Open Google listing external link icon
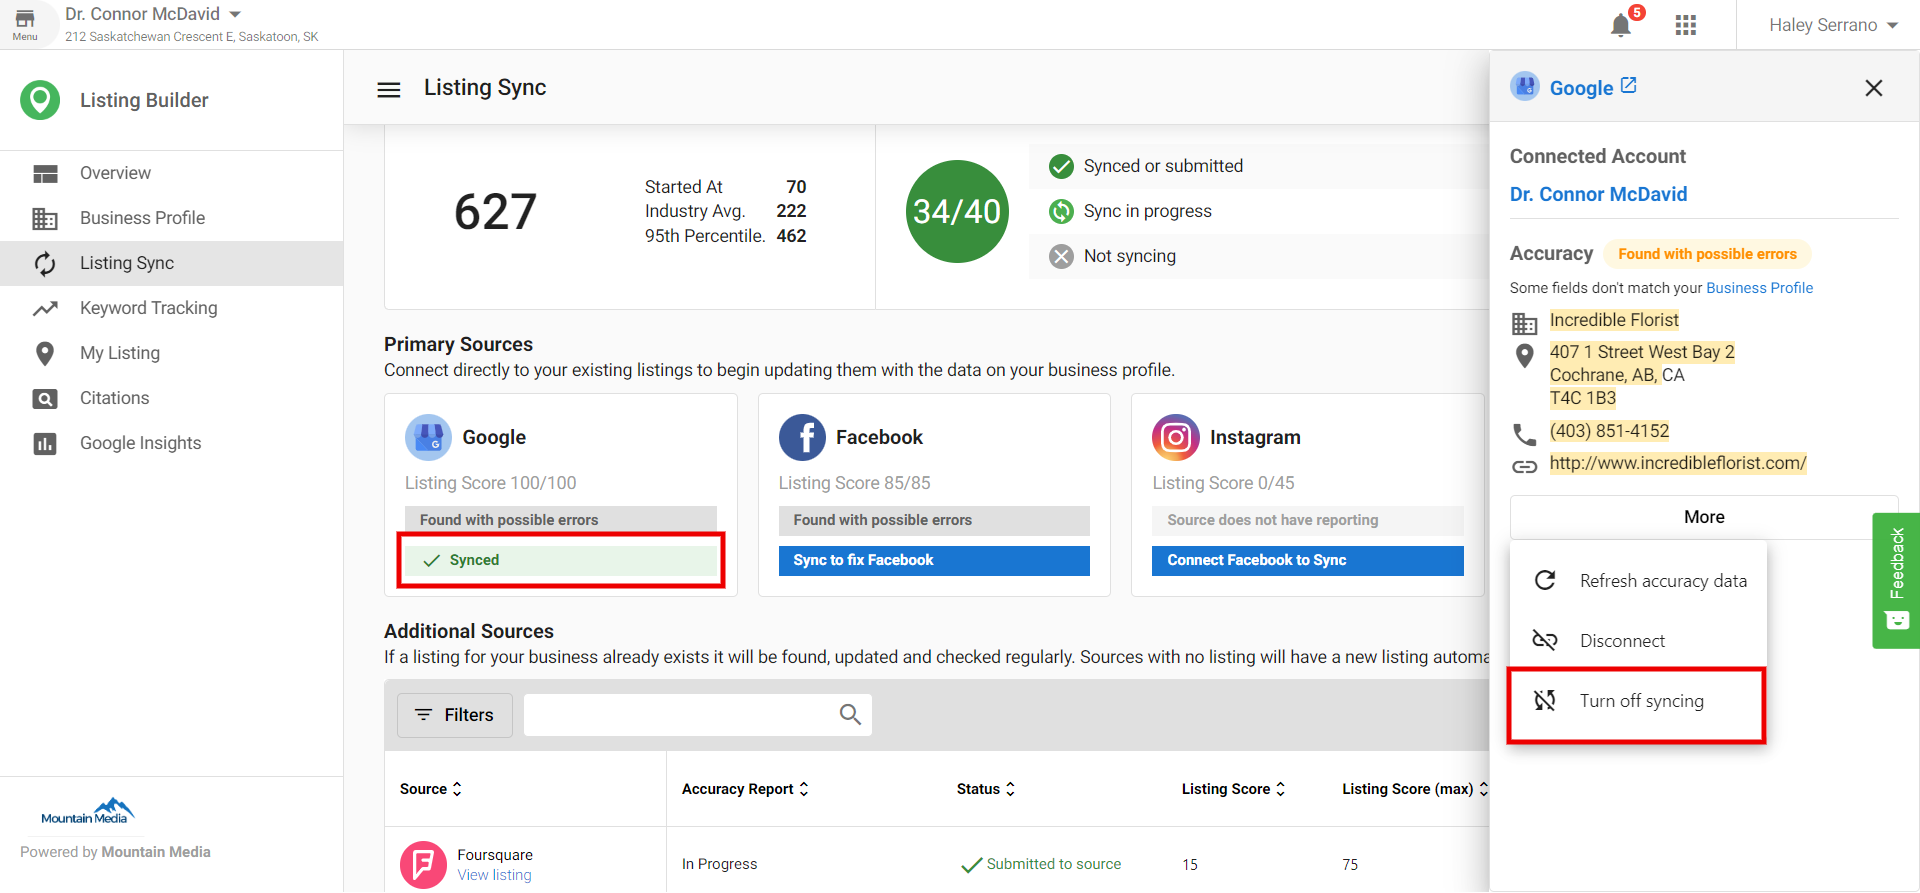The image size is (1920, 893). (x=1628, y=86)
